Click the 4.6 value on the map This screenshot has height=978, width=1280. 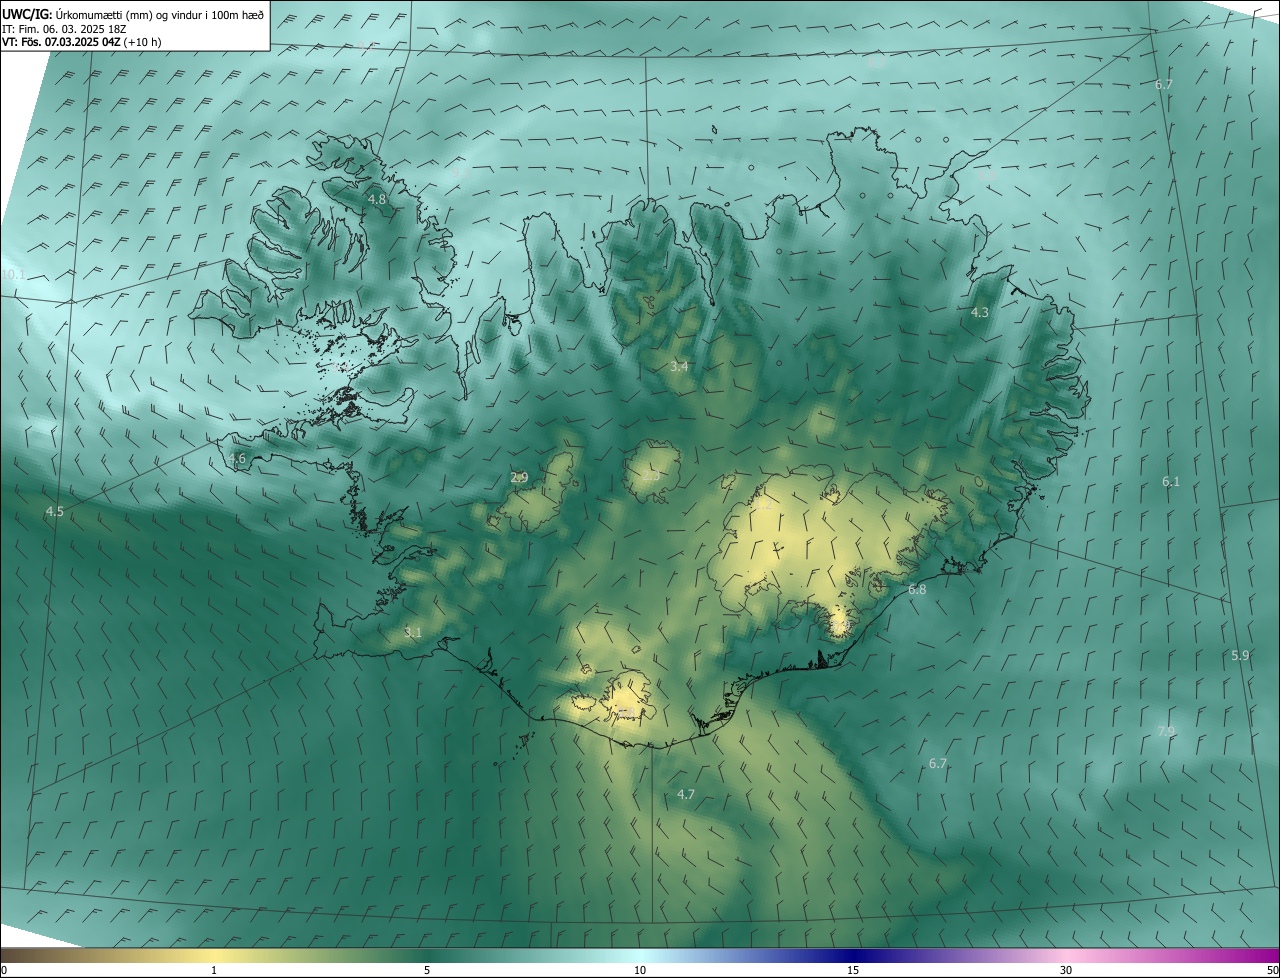pyautogui.click(x=237, y=459)
